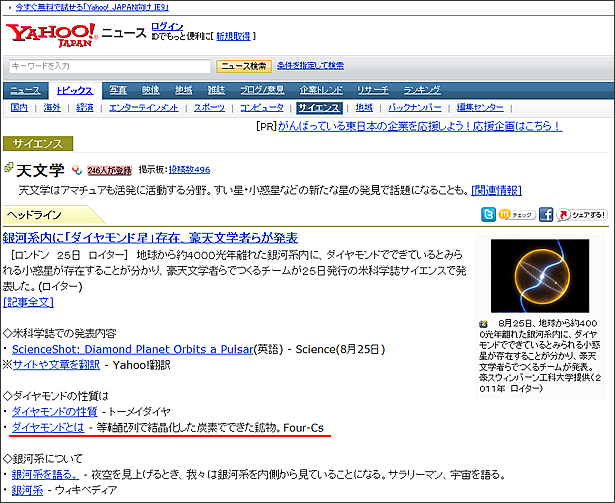The height and width of the screenshot is (503, 615).
Task: Click the Facebook share icon
Action: tap(546, 215)
